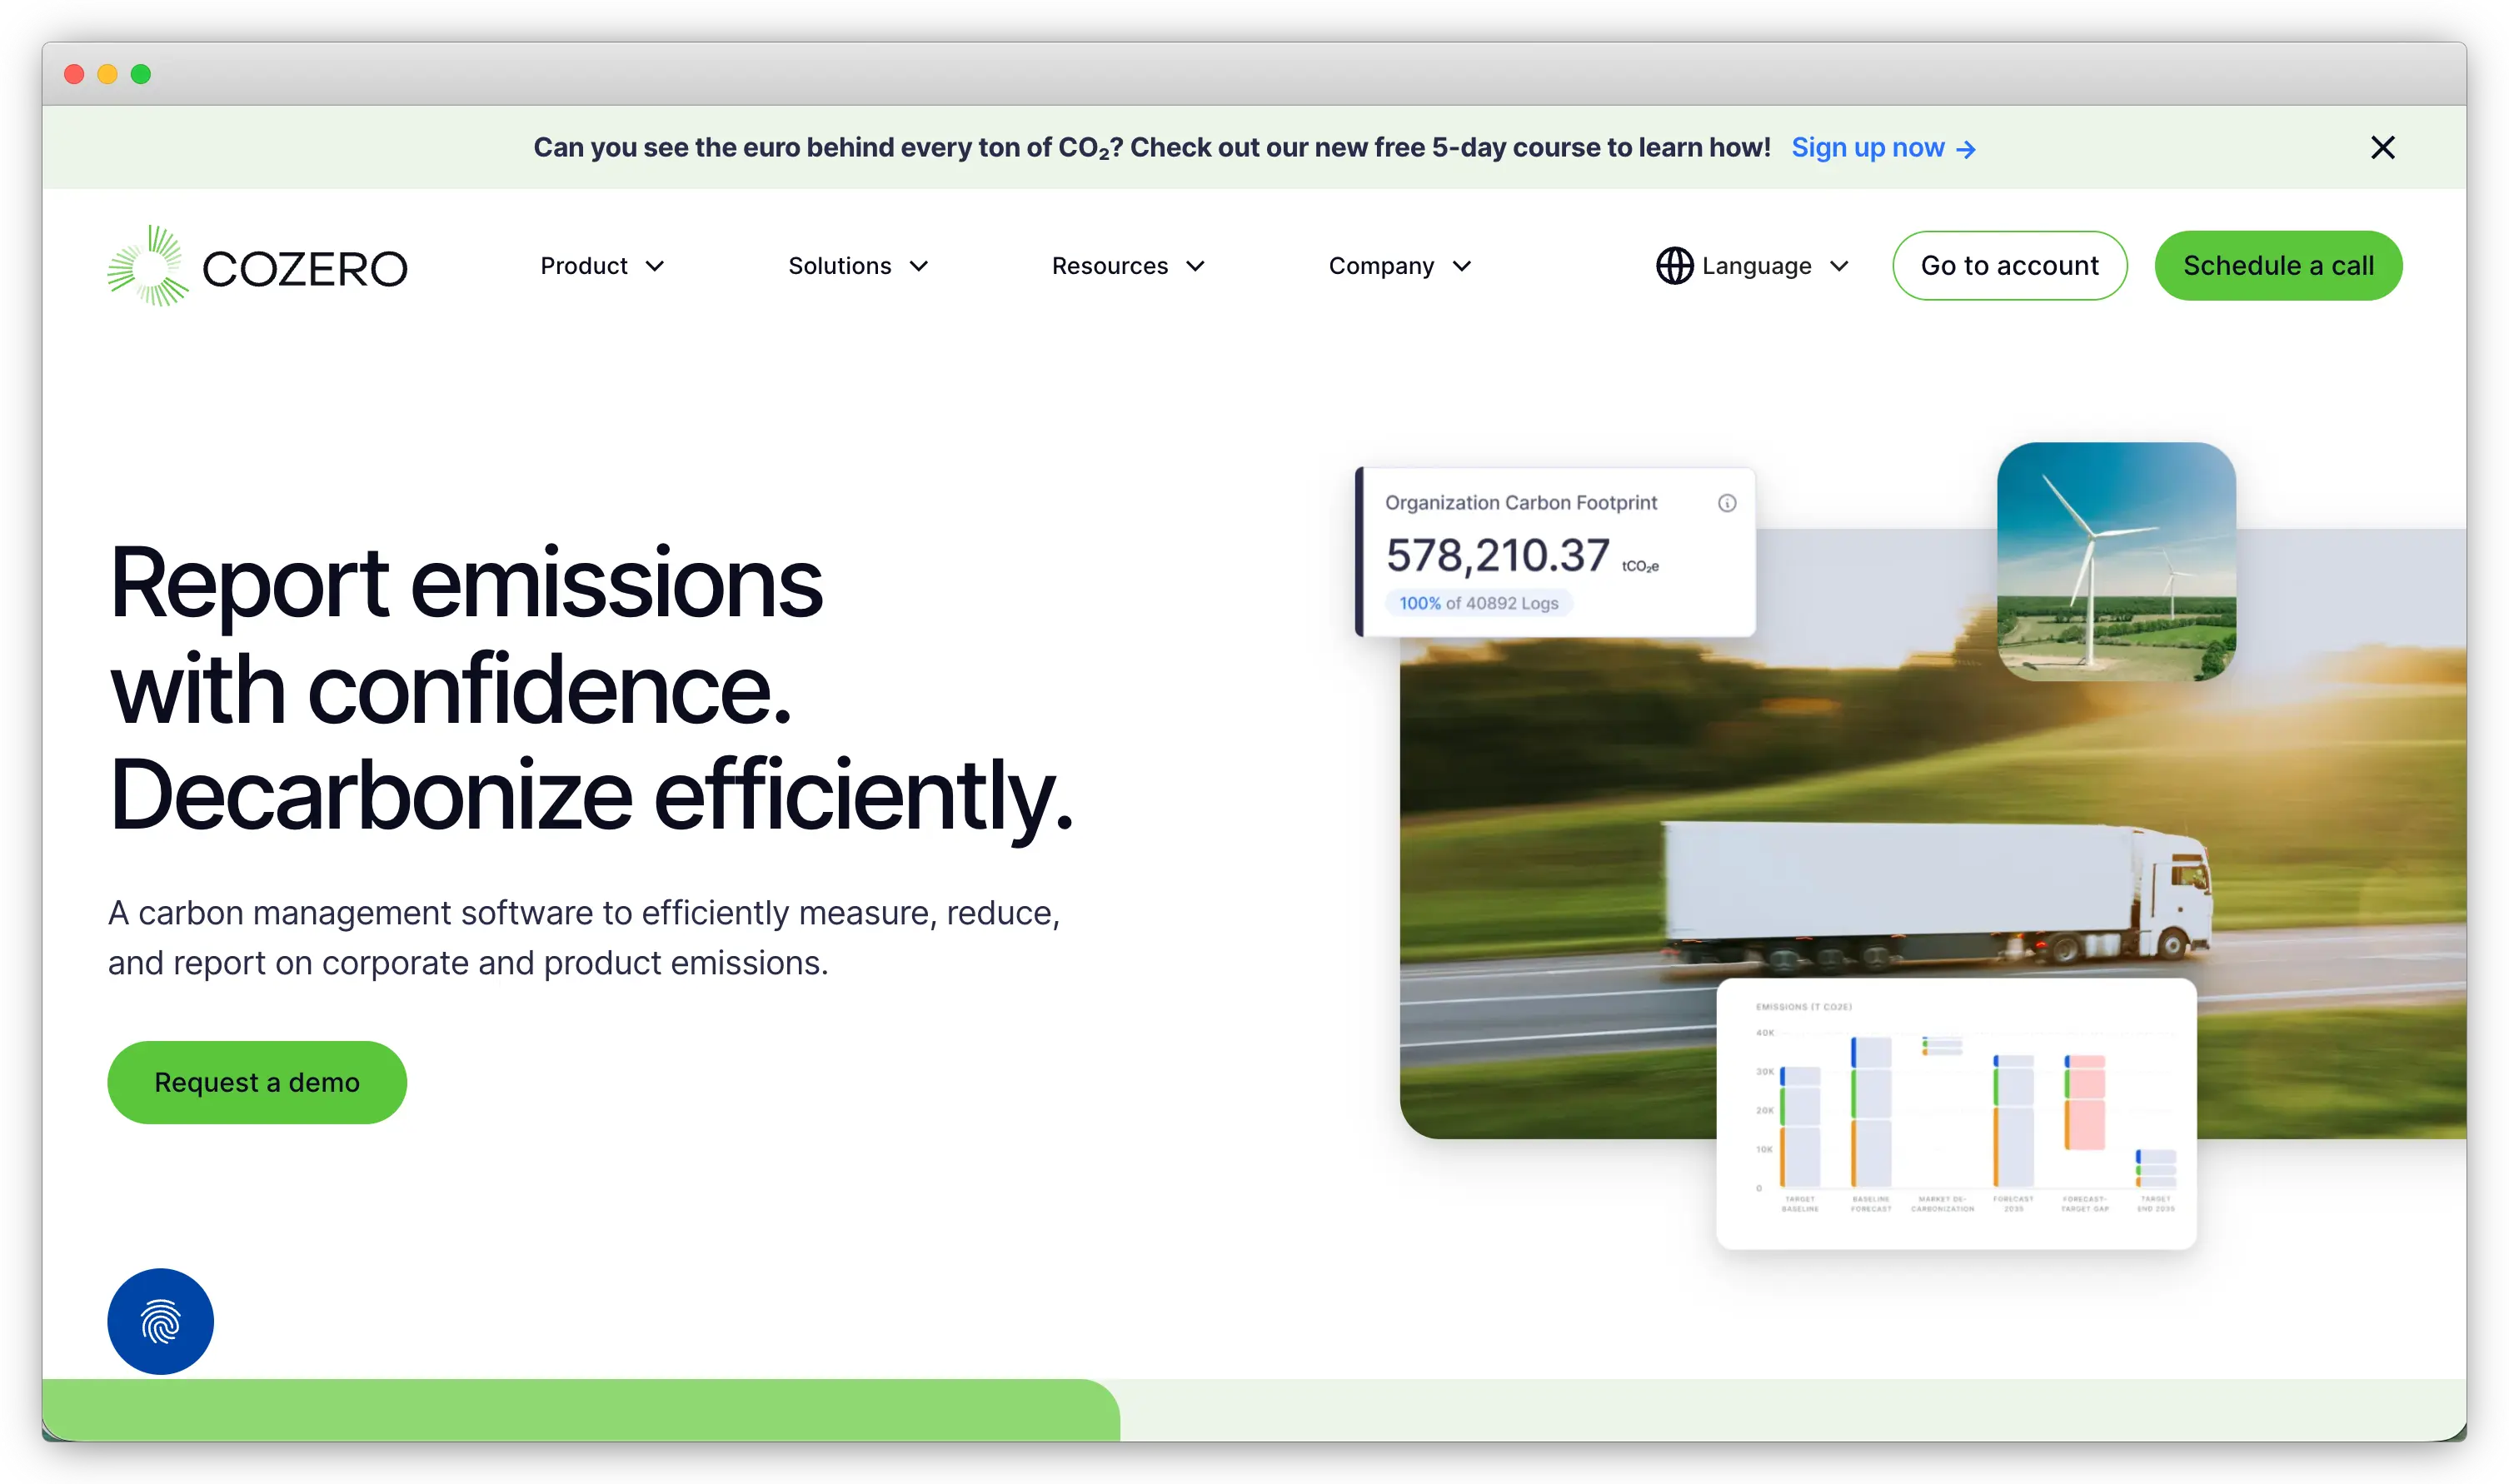Viewport: 2509px width, 1484px height.
Task: Open the Company menu item
Action: (x=1380, y=266)
